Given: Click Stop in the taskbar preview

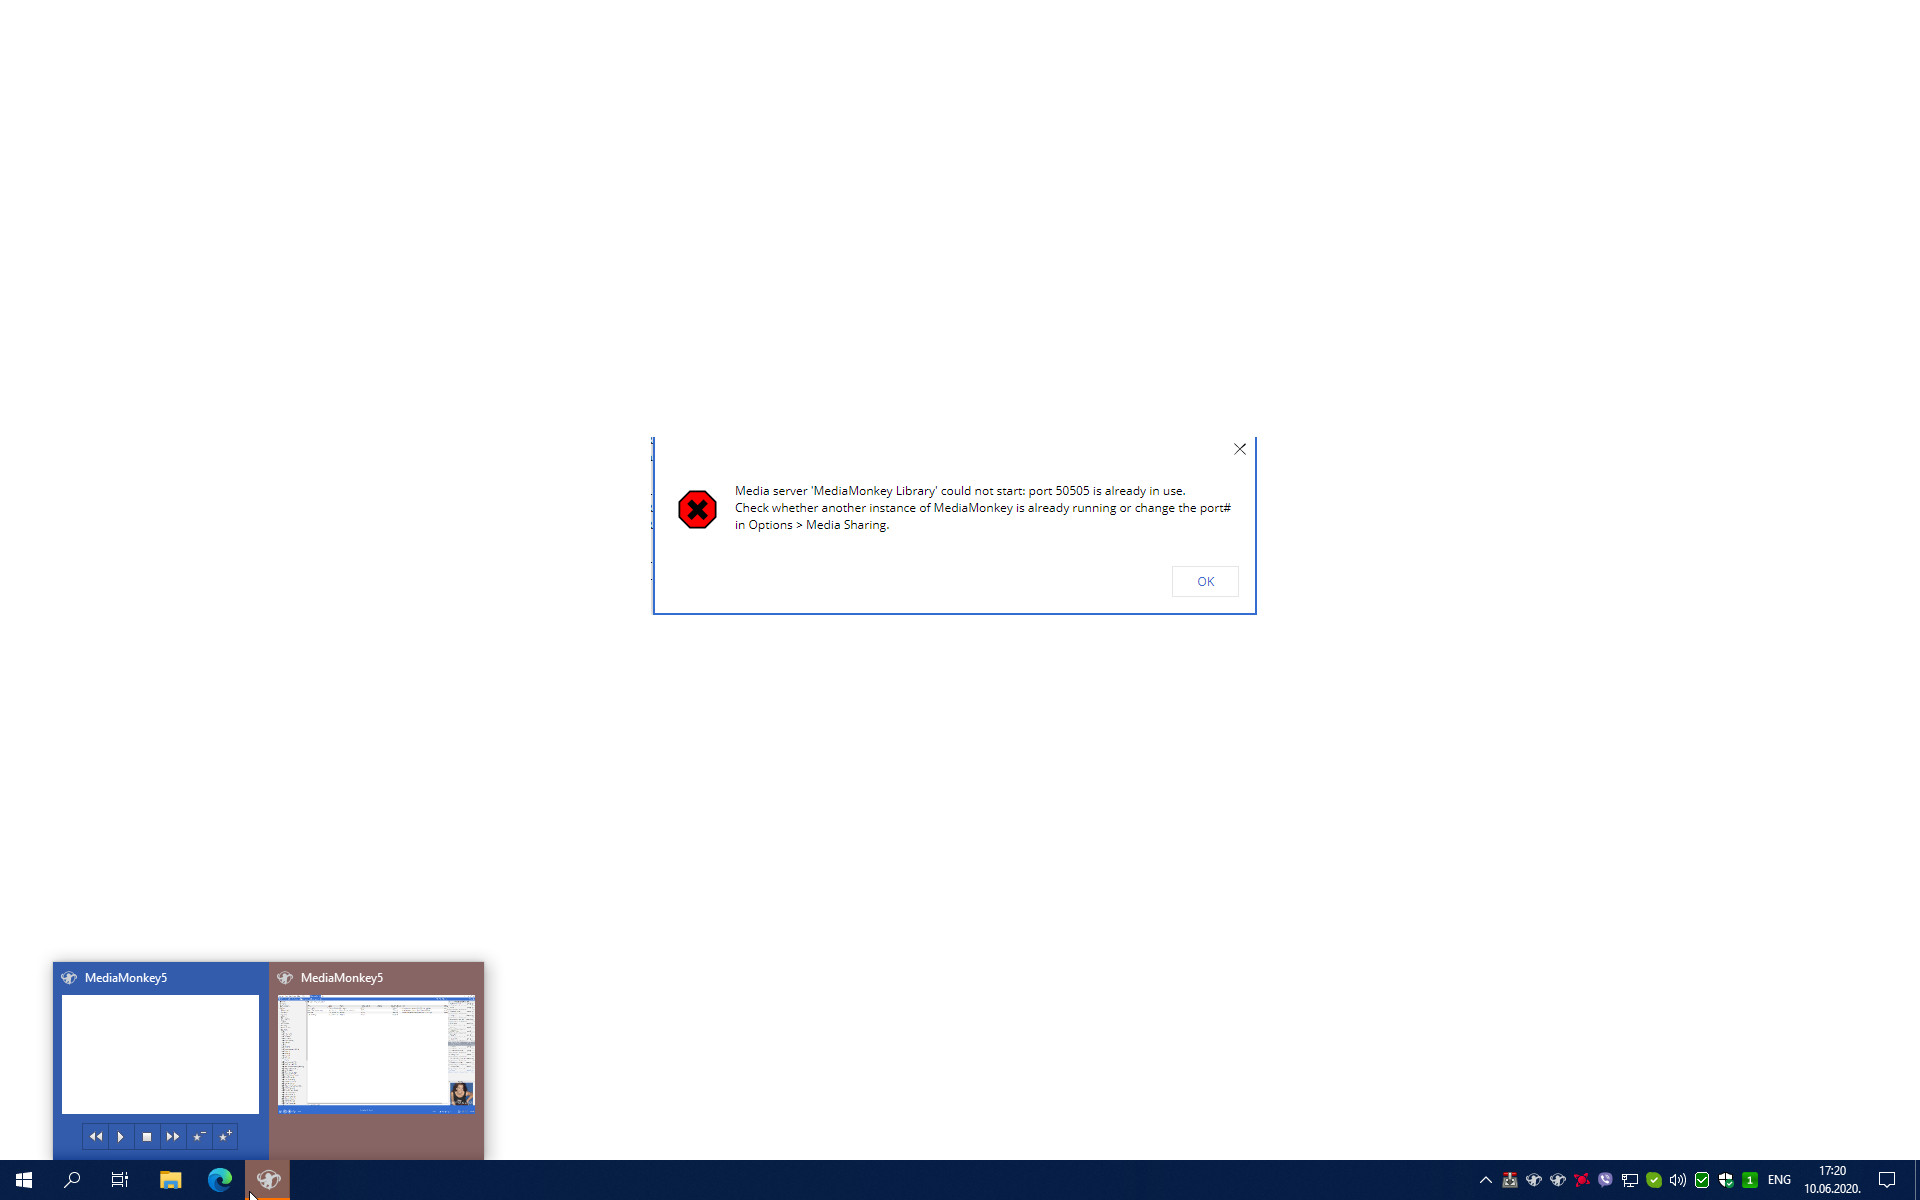Looking at the screenshot, I should click(147, 1137).
